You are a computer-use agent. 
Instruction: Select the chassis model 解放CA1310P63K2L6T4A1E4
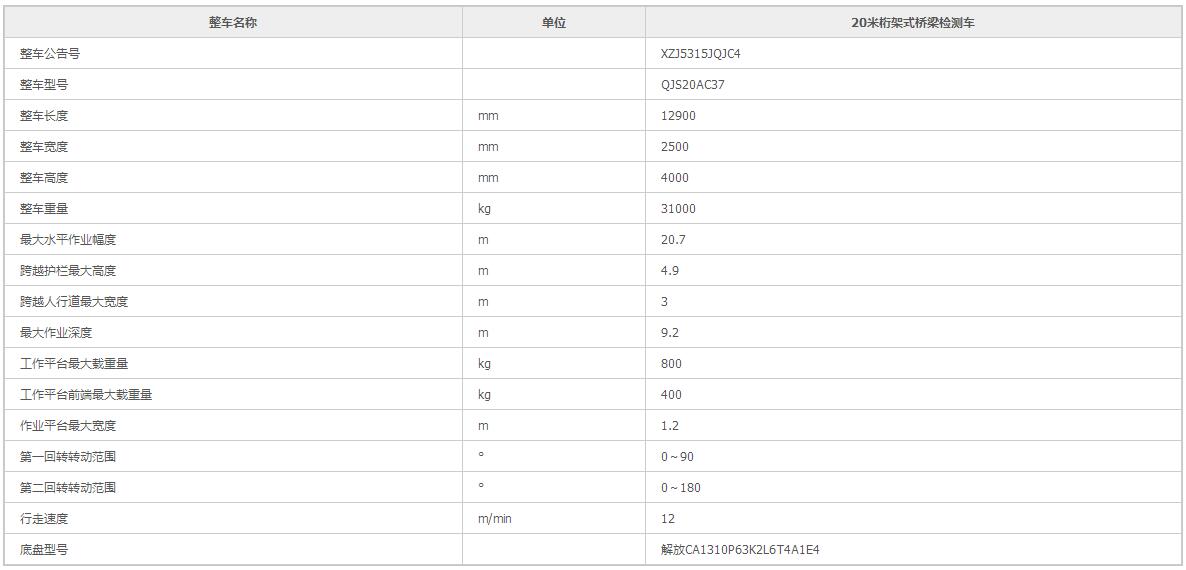coord(740,550)
